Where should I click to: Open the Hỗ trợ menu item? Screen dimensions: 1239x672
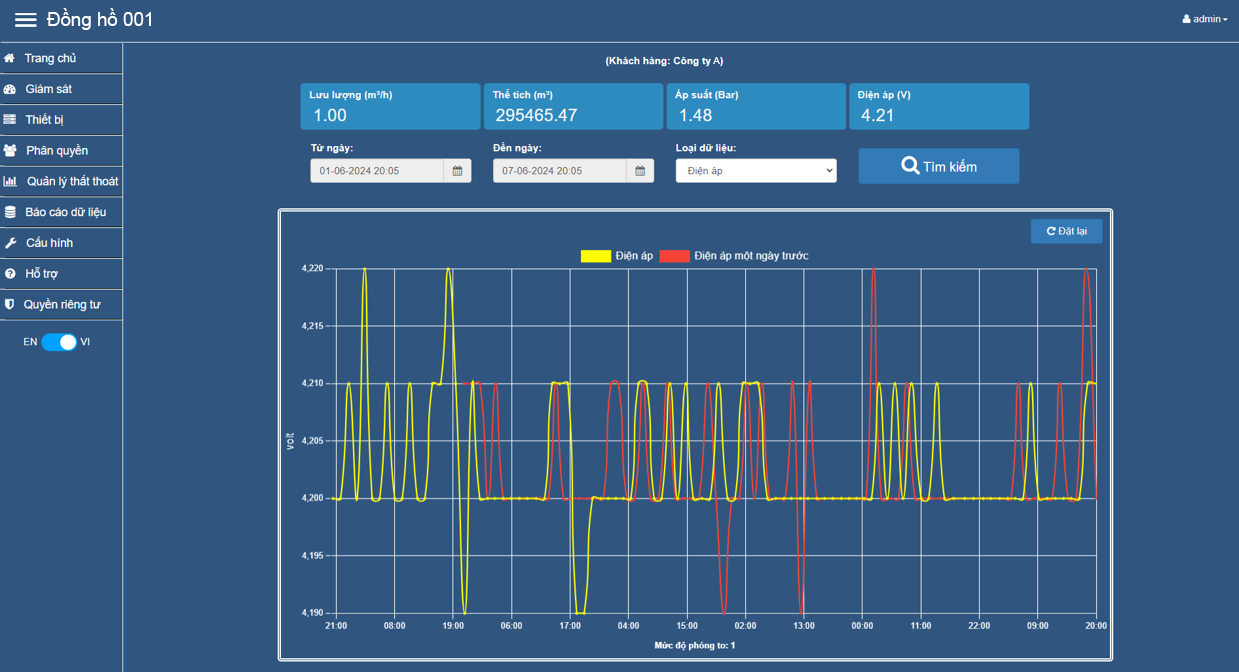pos(42,274)
